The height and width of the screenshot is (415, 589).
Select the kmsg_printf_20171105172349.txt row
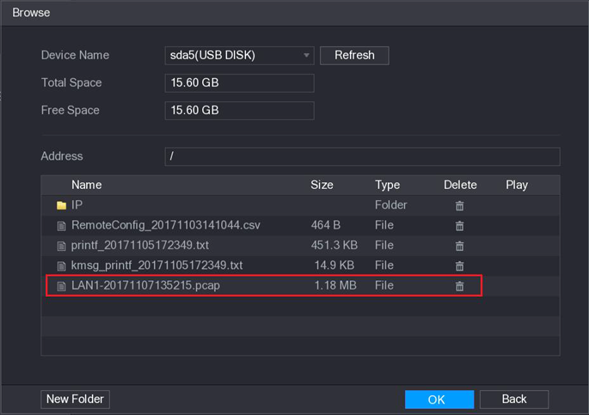300,266
